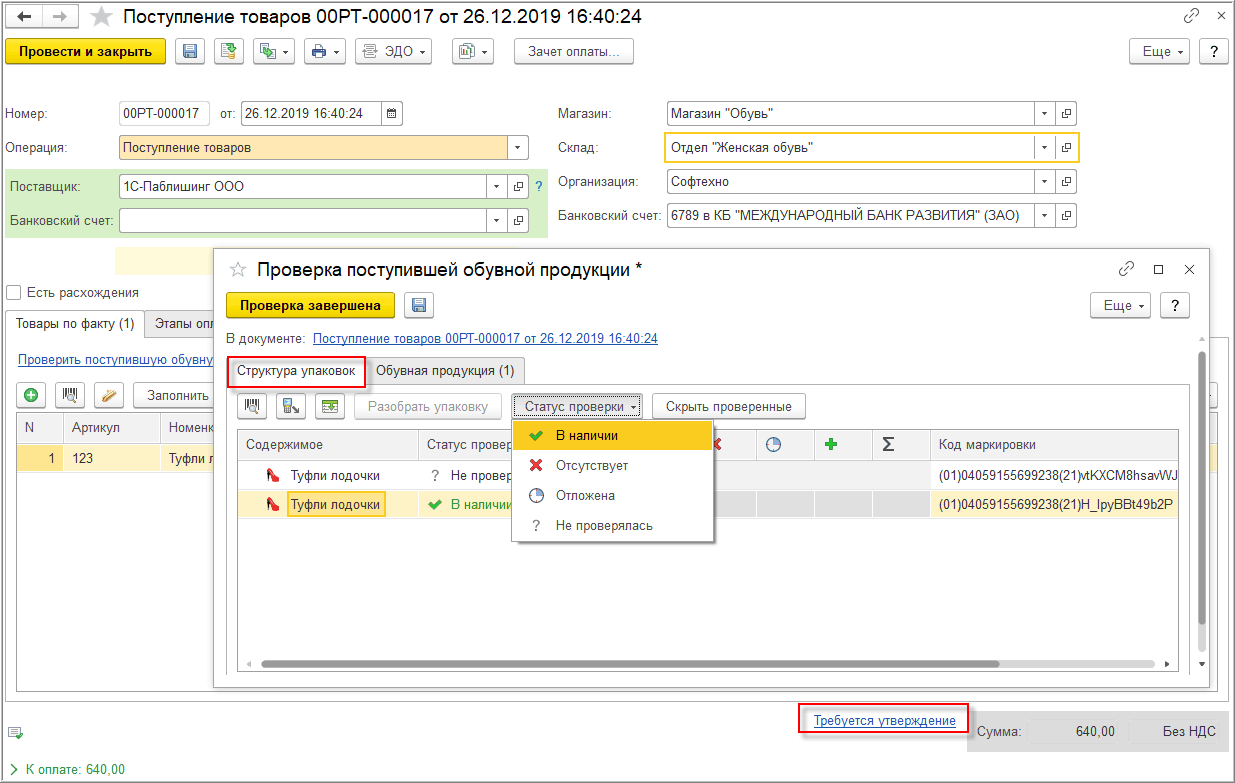1235x783 pixels.
Task: Open supplier bank account record icon
Action: pos(518,220)
